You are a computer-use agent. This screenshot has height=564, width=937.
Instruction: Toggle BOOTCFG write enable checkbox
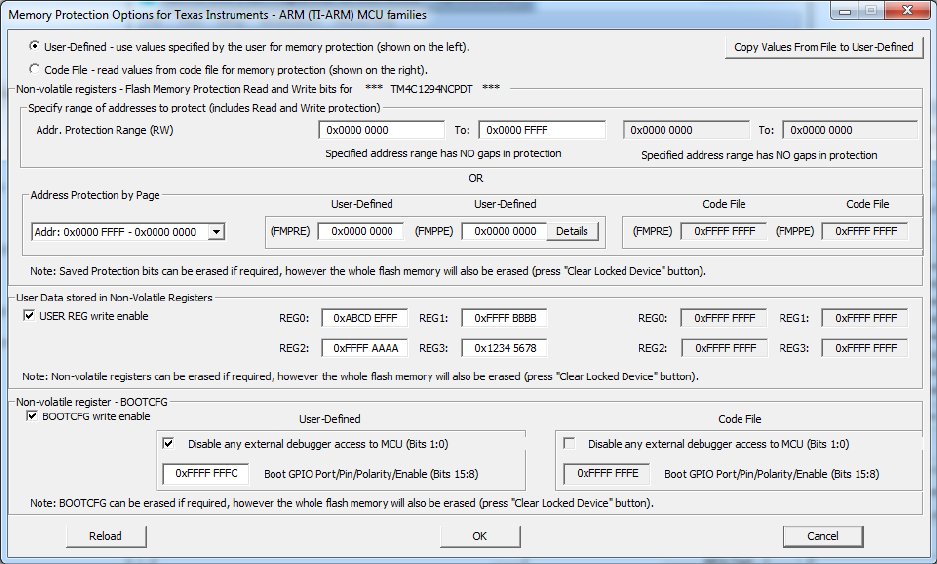point(32,416)
